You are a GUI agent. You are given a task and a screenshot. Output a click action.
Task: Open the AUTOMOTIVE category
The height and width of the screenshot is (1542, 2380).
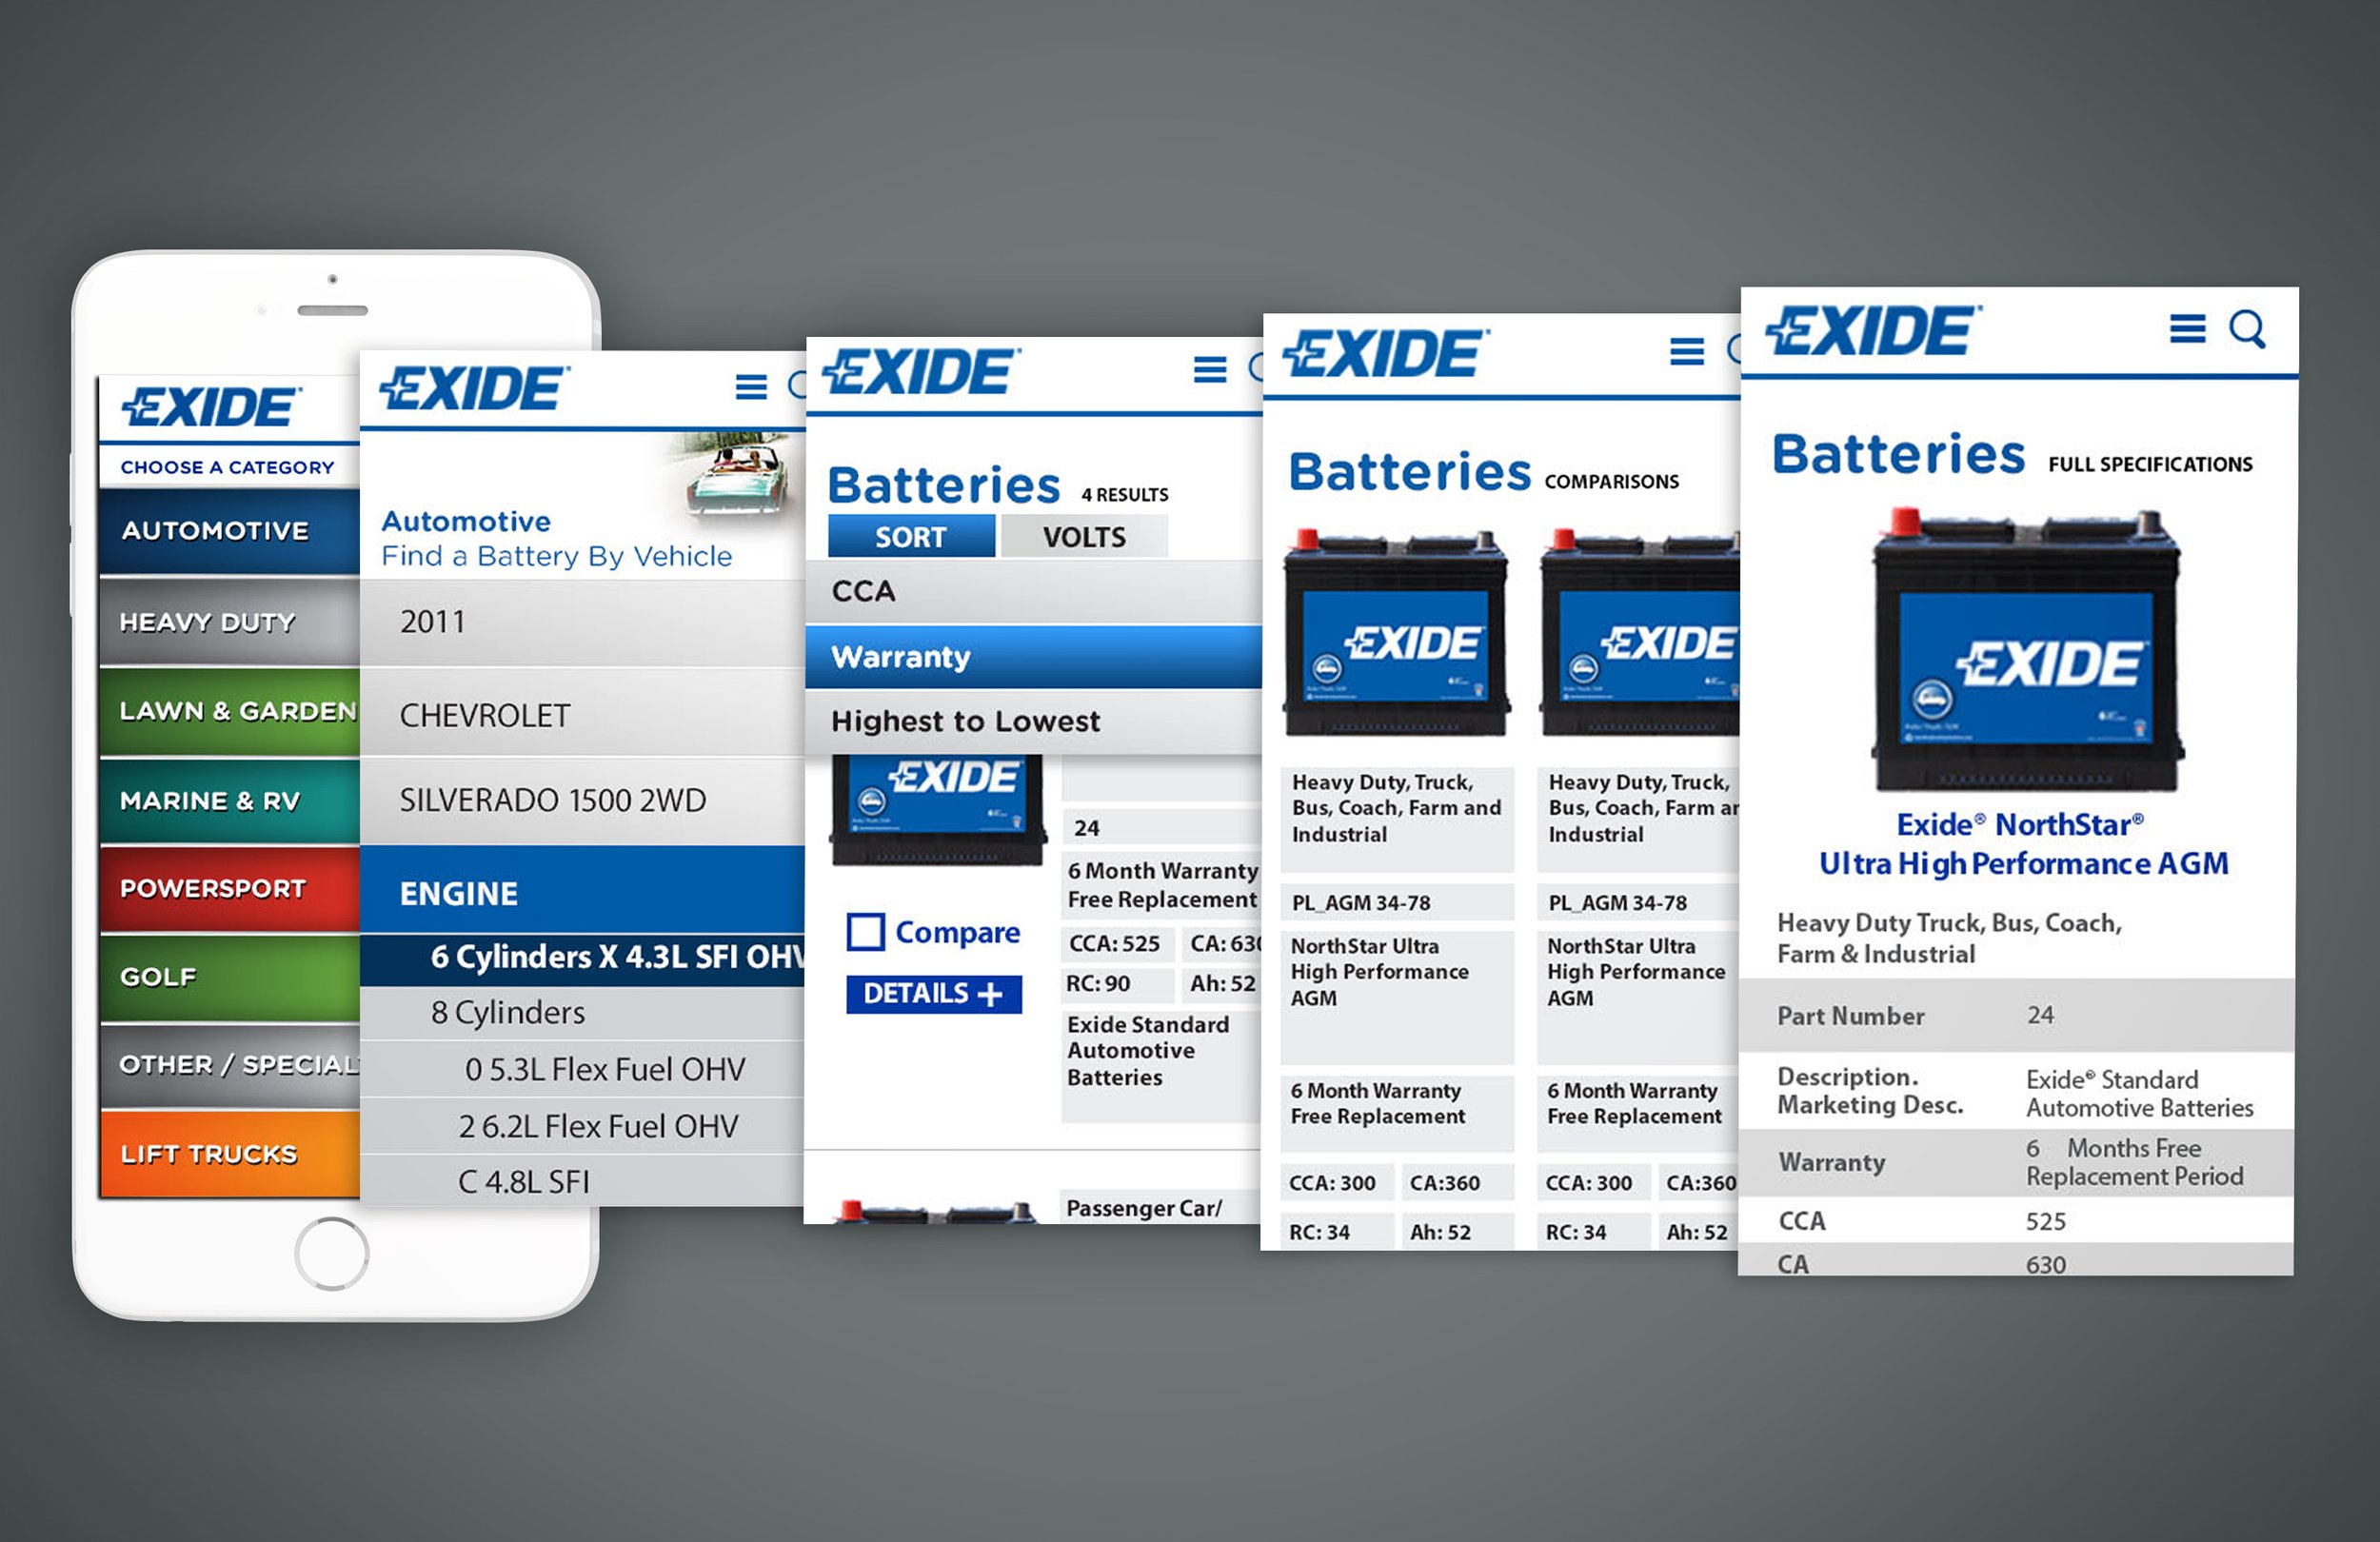click(x=229, y=530)
